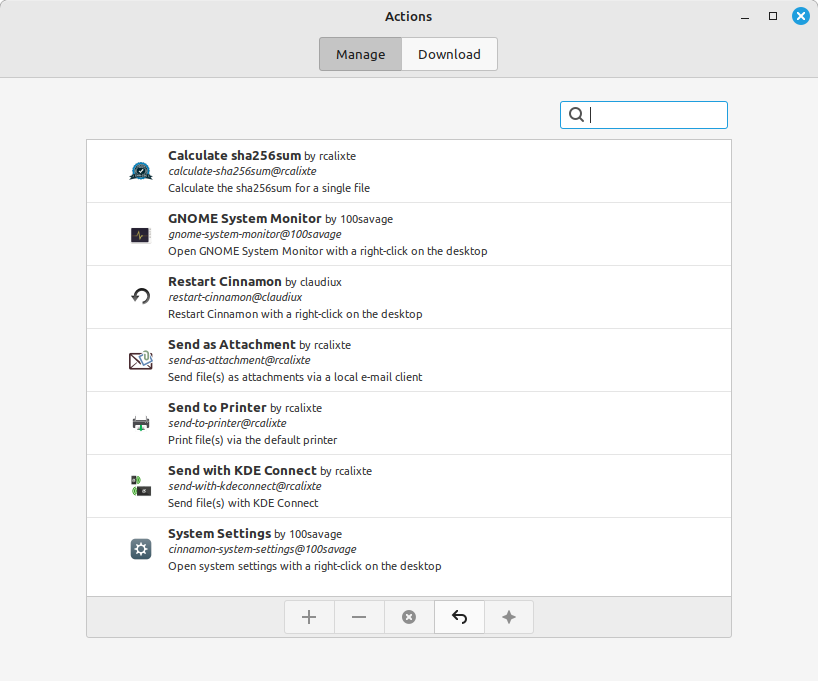Select the GNOME System Monitor action row

(x=400, y=234)
